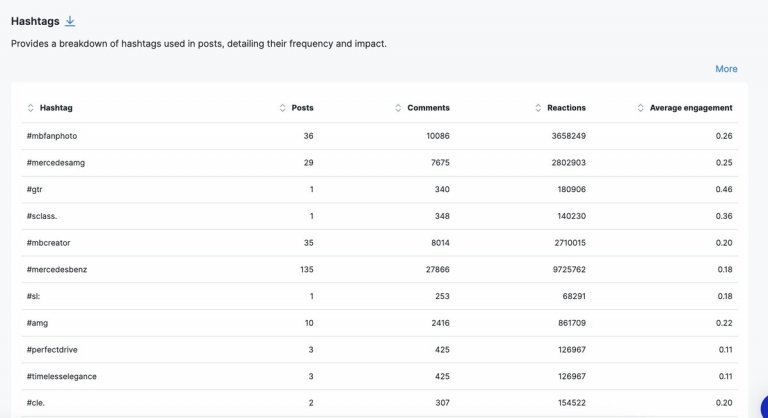The height and width of the screenshot is (418, 768).
Task: Click reactions value 9725762
Action: pyautogui.click(x=569, y=270)
